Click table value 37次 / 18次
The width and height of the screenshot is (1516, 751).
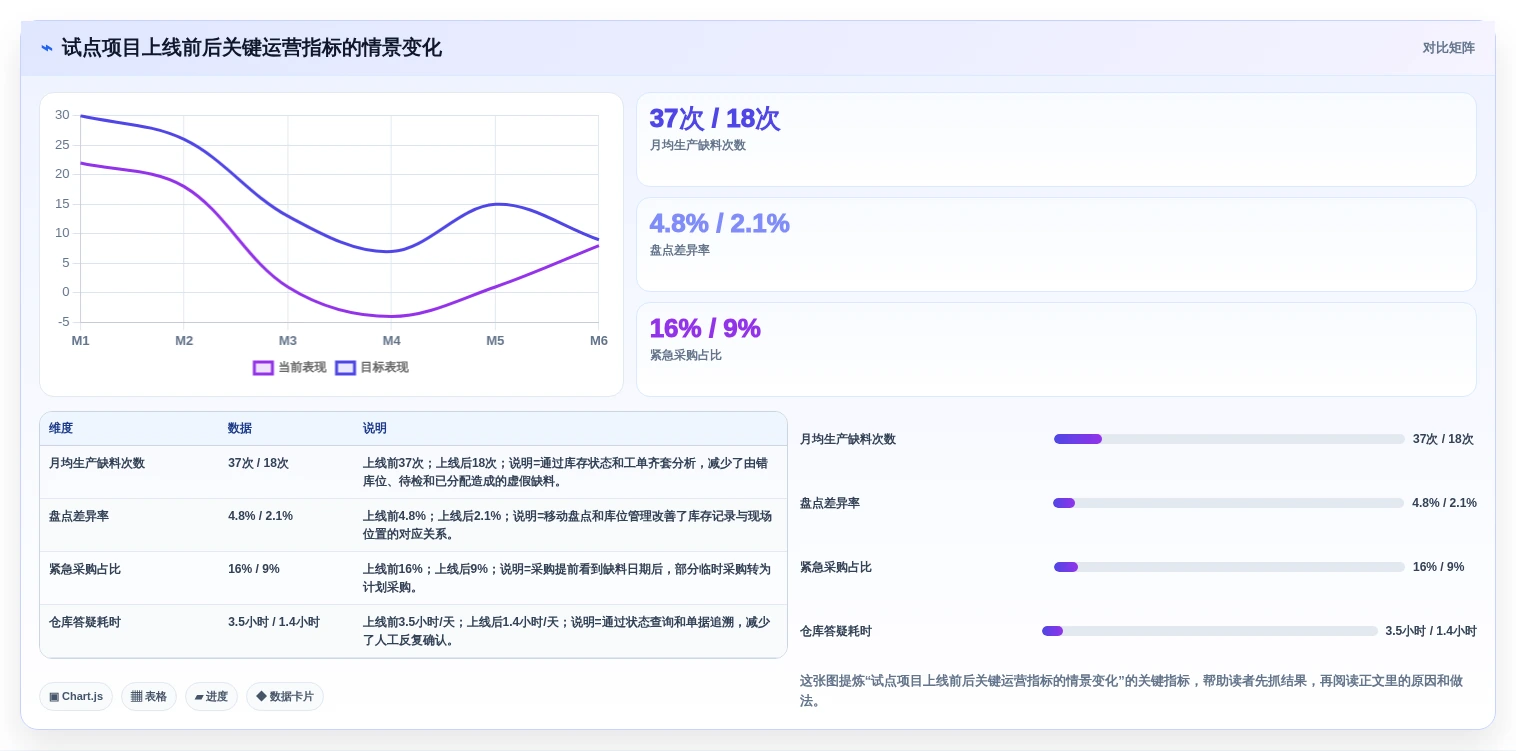pos(258,463)
